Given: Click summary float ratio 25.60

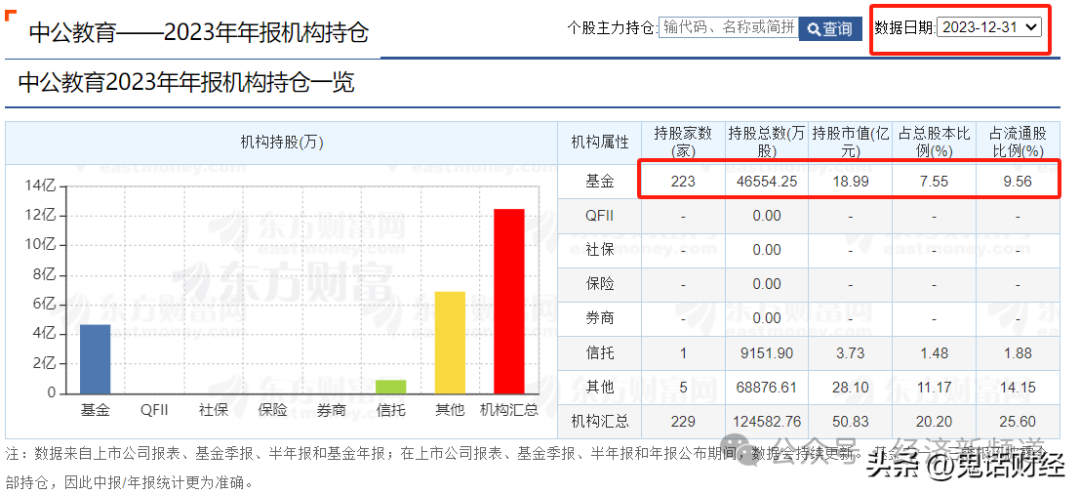Looking at the screenshot, I should (1017, 422).
